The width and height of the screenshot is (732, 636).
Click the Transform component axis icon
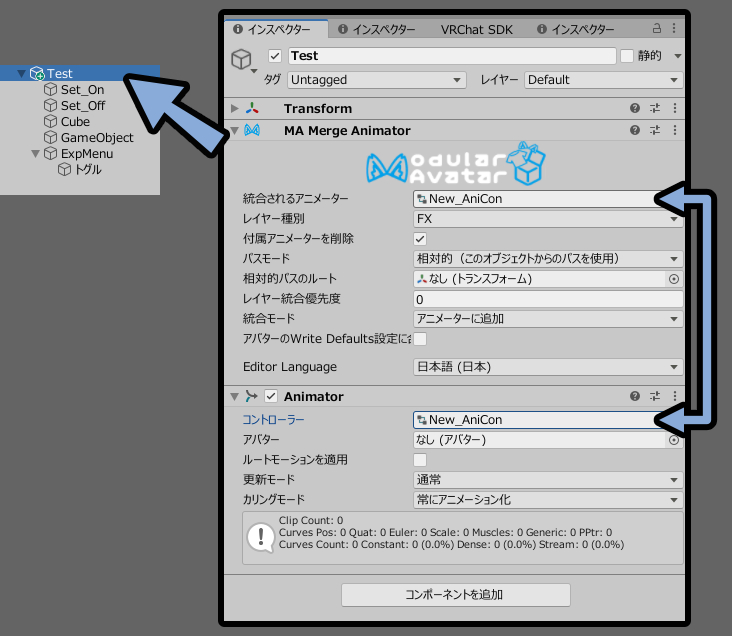[252, 108]
